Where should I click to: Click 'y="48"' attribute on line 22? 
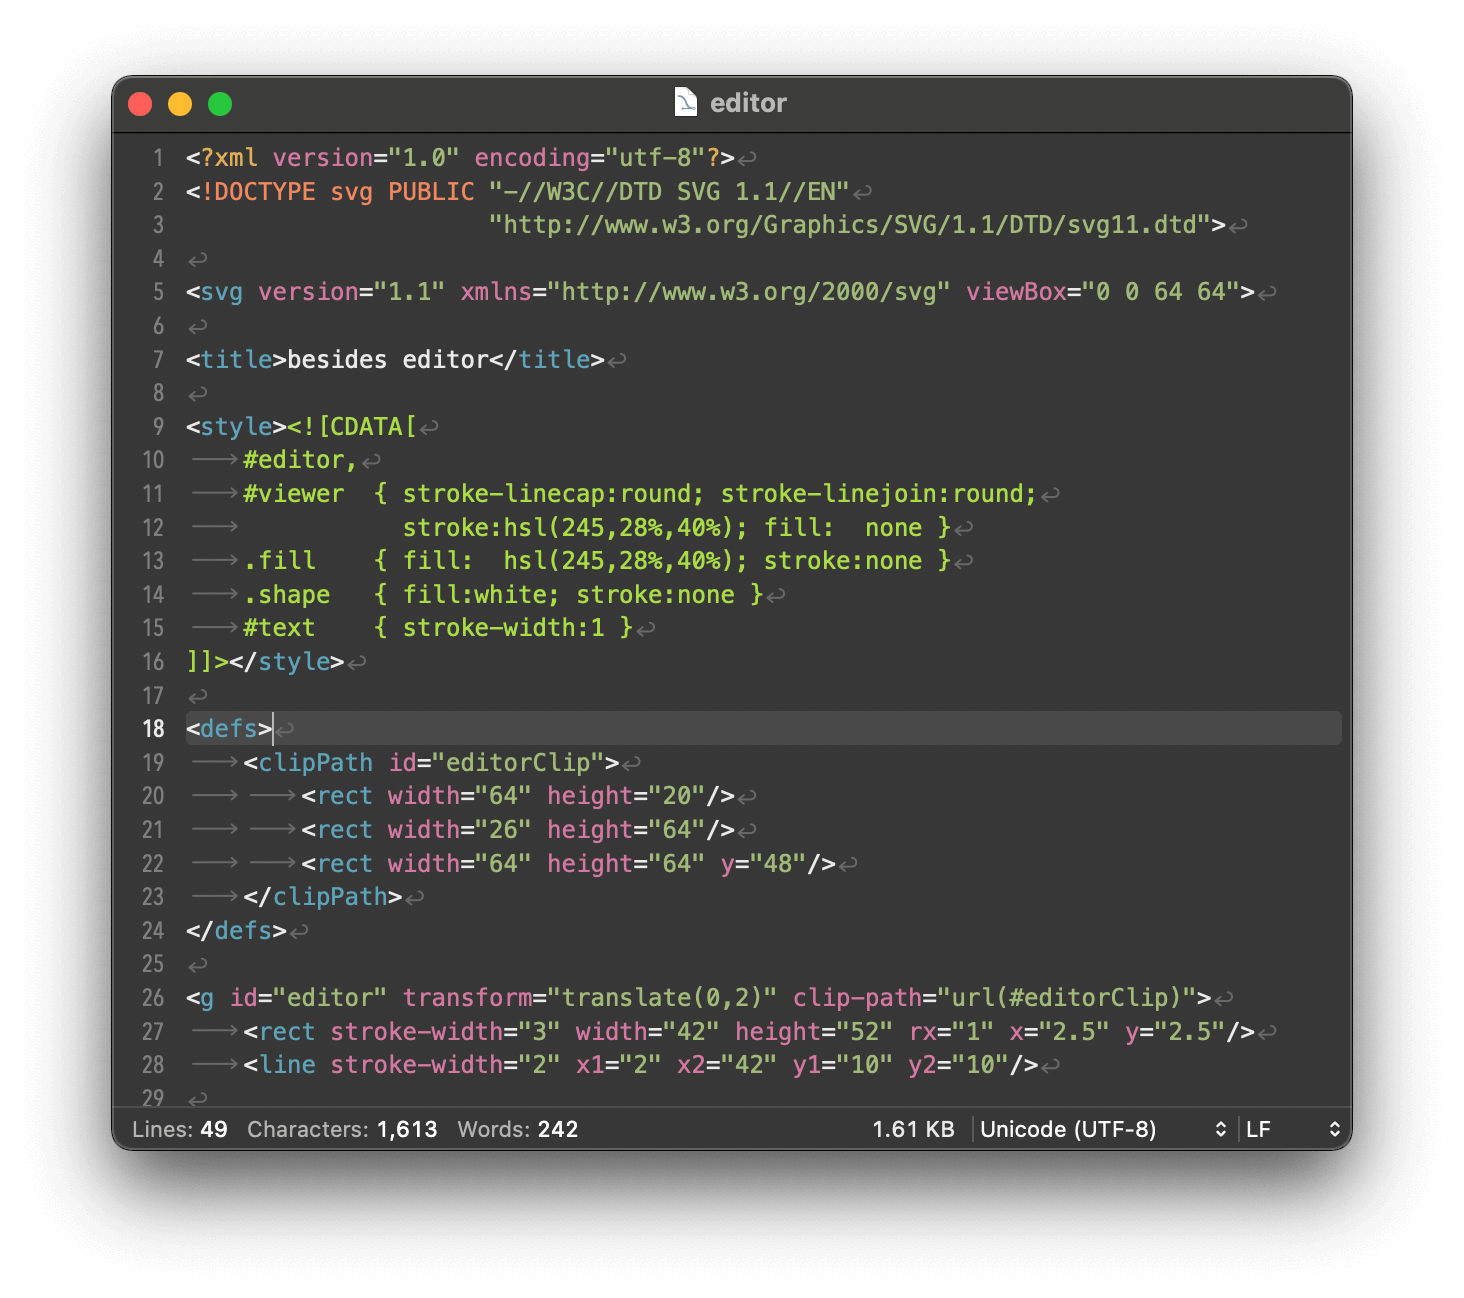click(764, 864)
